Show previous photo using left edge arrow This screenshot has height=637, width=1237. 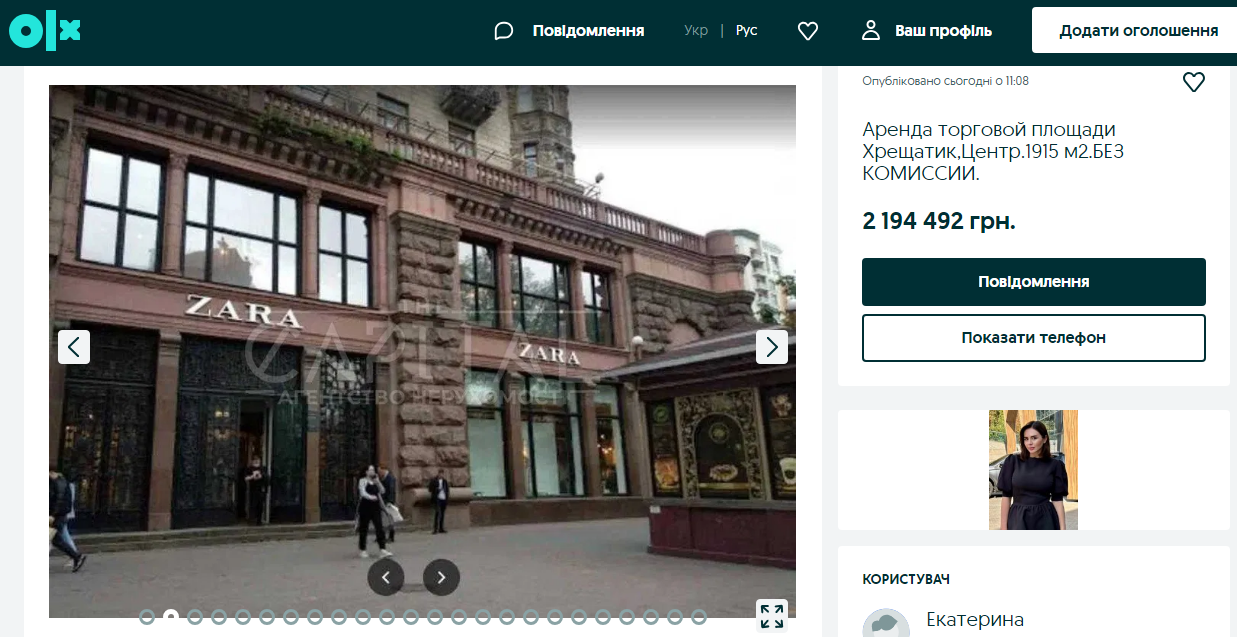pyautogui.click(x=74, y=347)
